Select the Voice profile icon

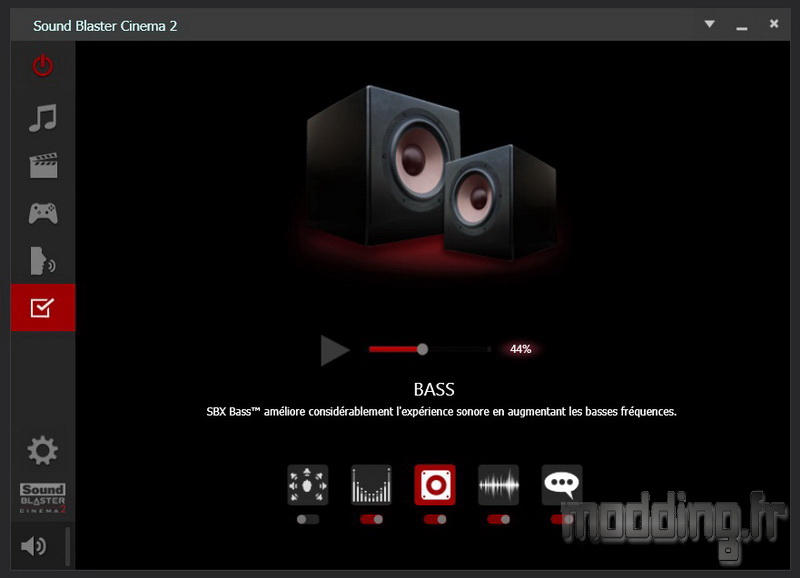[43, 261]
